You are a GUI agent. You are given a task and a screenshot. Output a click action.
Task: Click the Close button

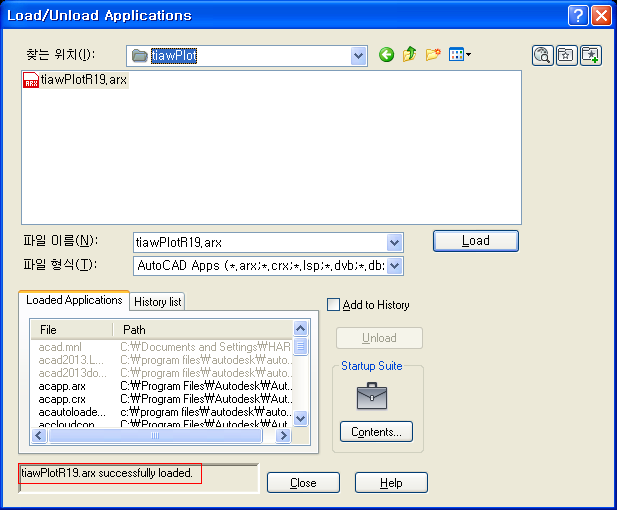click(x=303, y=482)
